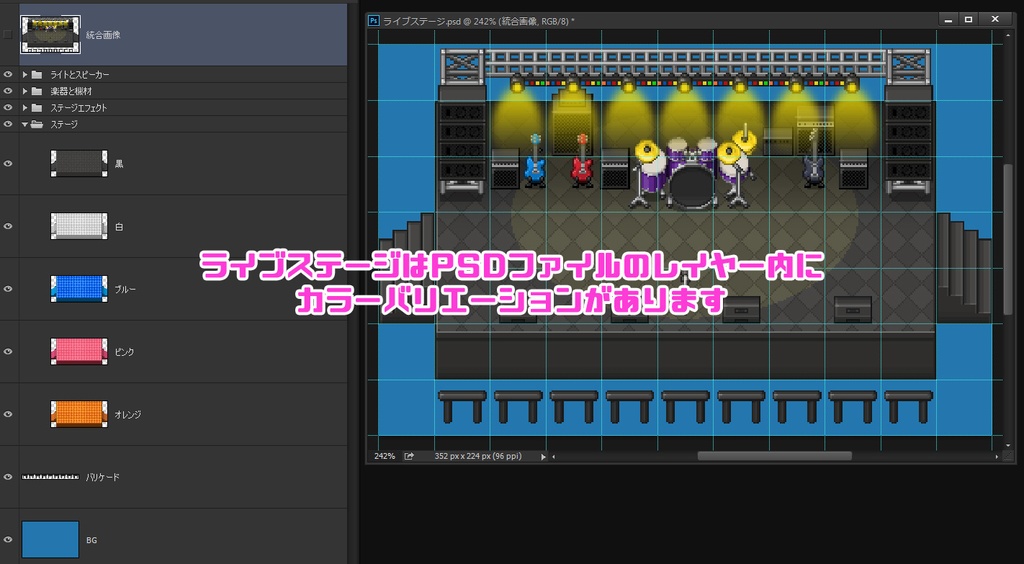Hide the ステージエフェクト group

(8, 107)
